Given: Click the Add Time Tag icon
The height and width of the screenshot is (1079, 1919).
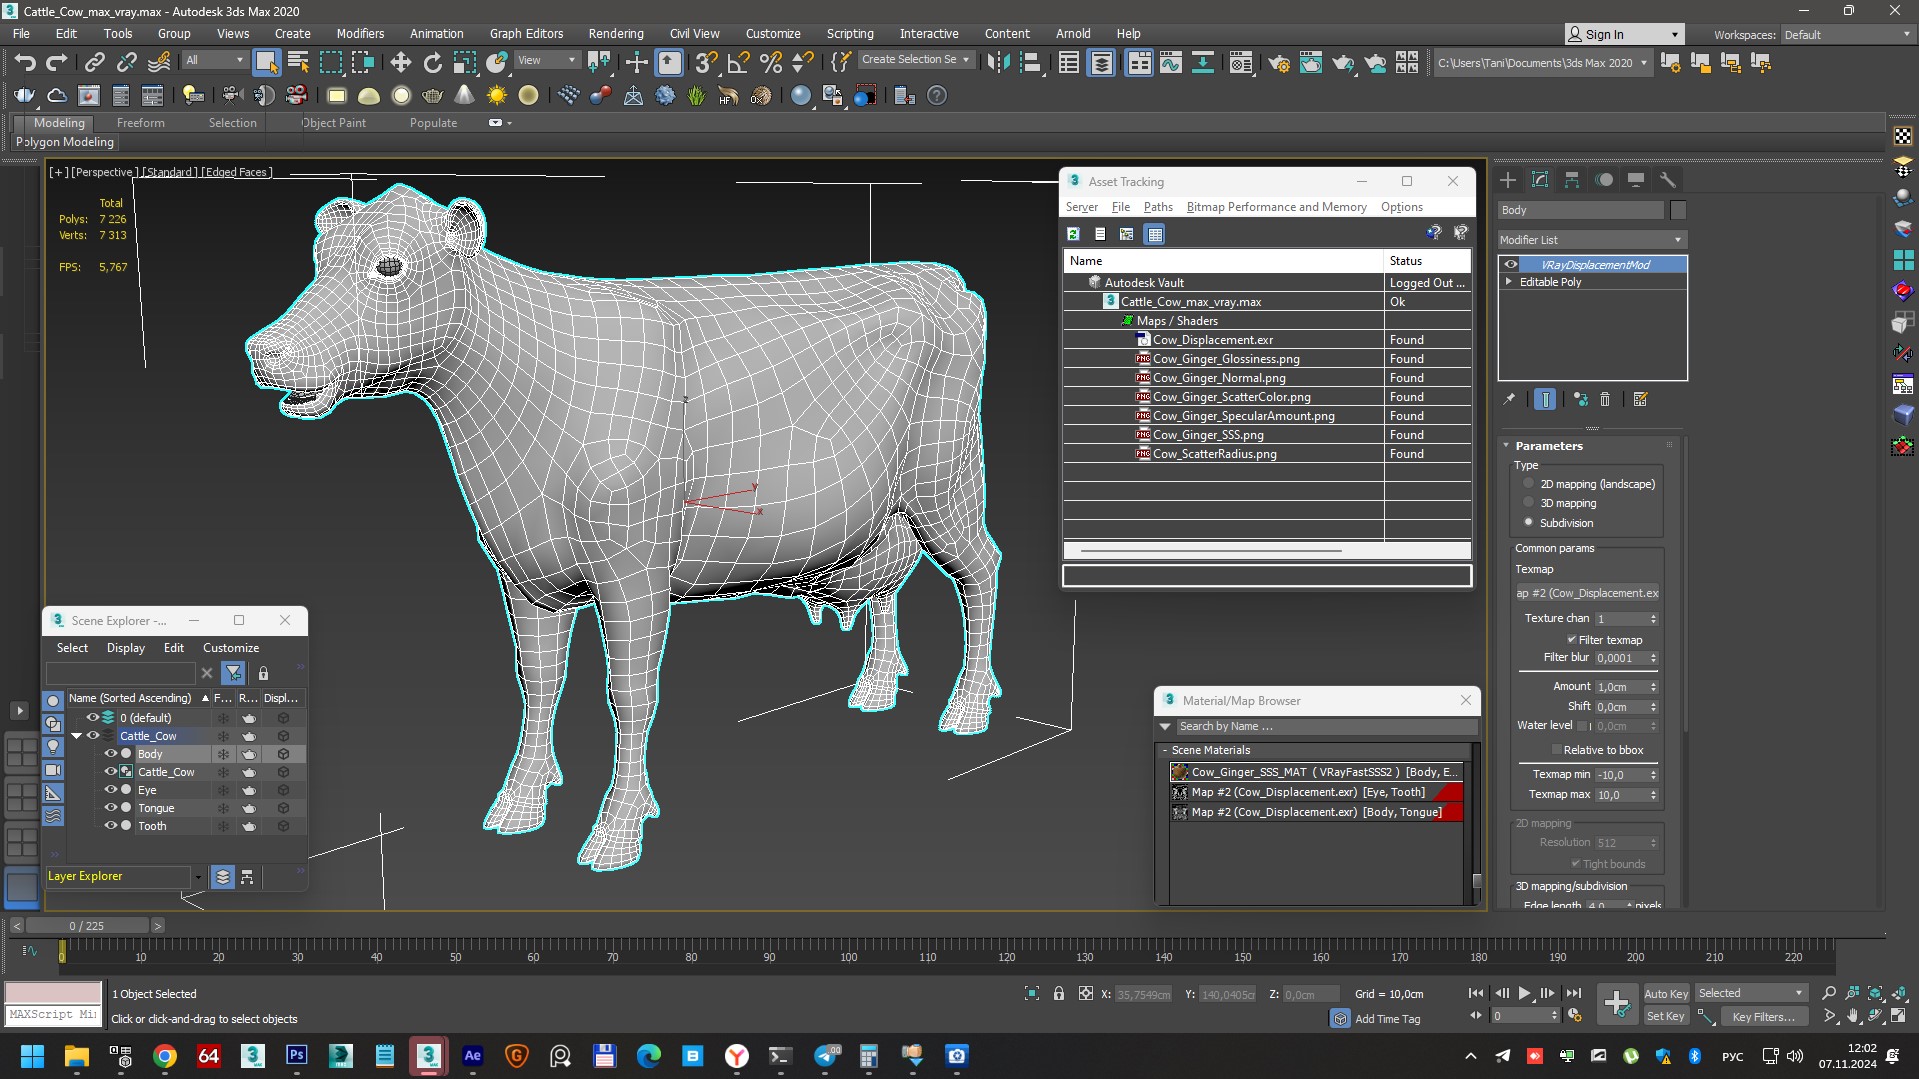Looking at the screenshot, I should point(1340,1018).
